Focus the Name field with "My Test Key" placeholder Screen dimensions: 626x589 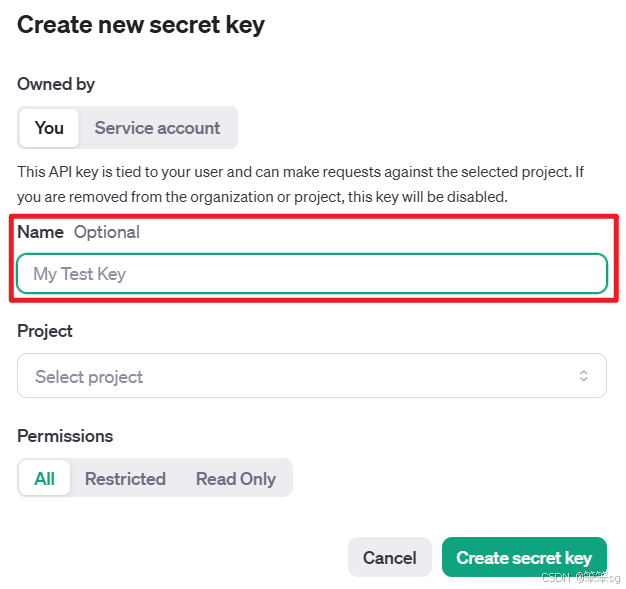(x=311, y=274)
